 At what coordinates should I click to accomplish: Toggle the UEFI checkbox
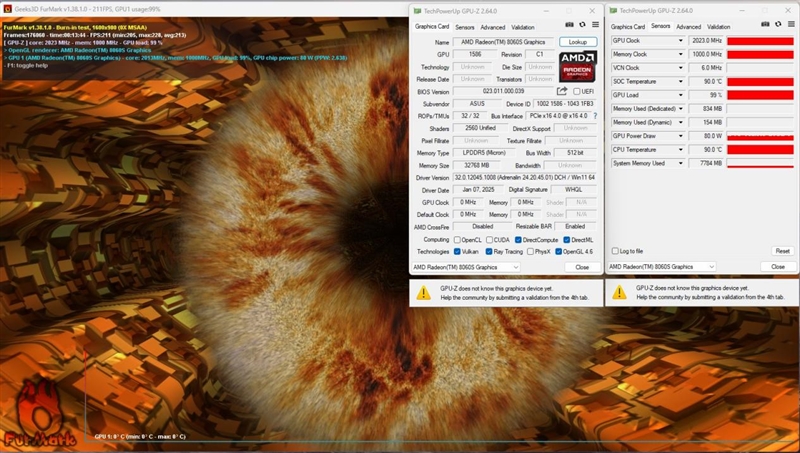click(x=575, y=91)
